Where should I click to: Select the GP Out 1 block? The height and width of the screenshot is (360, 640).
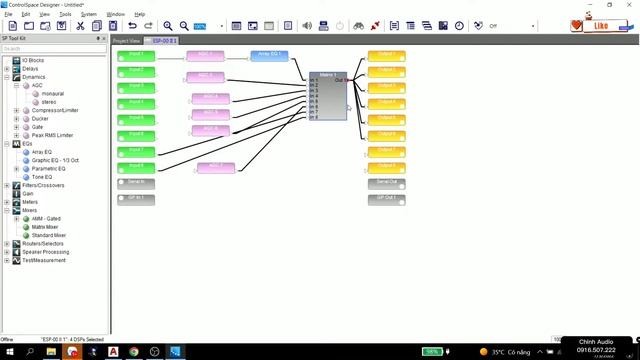pyautogui.click(x=387, y=200)
